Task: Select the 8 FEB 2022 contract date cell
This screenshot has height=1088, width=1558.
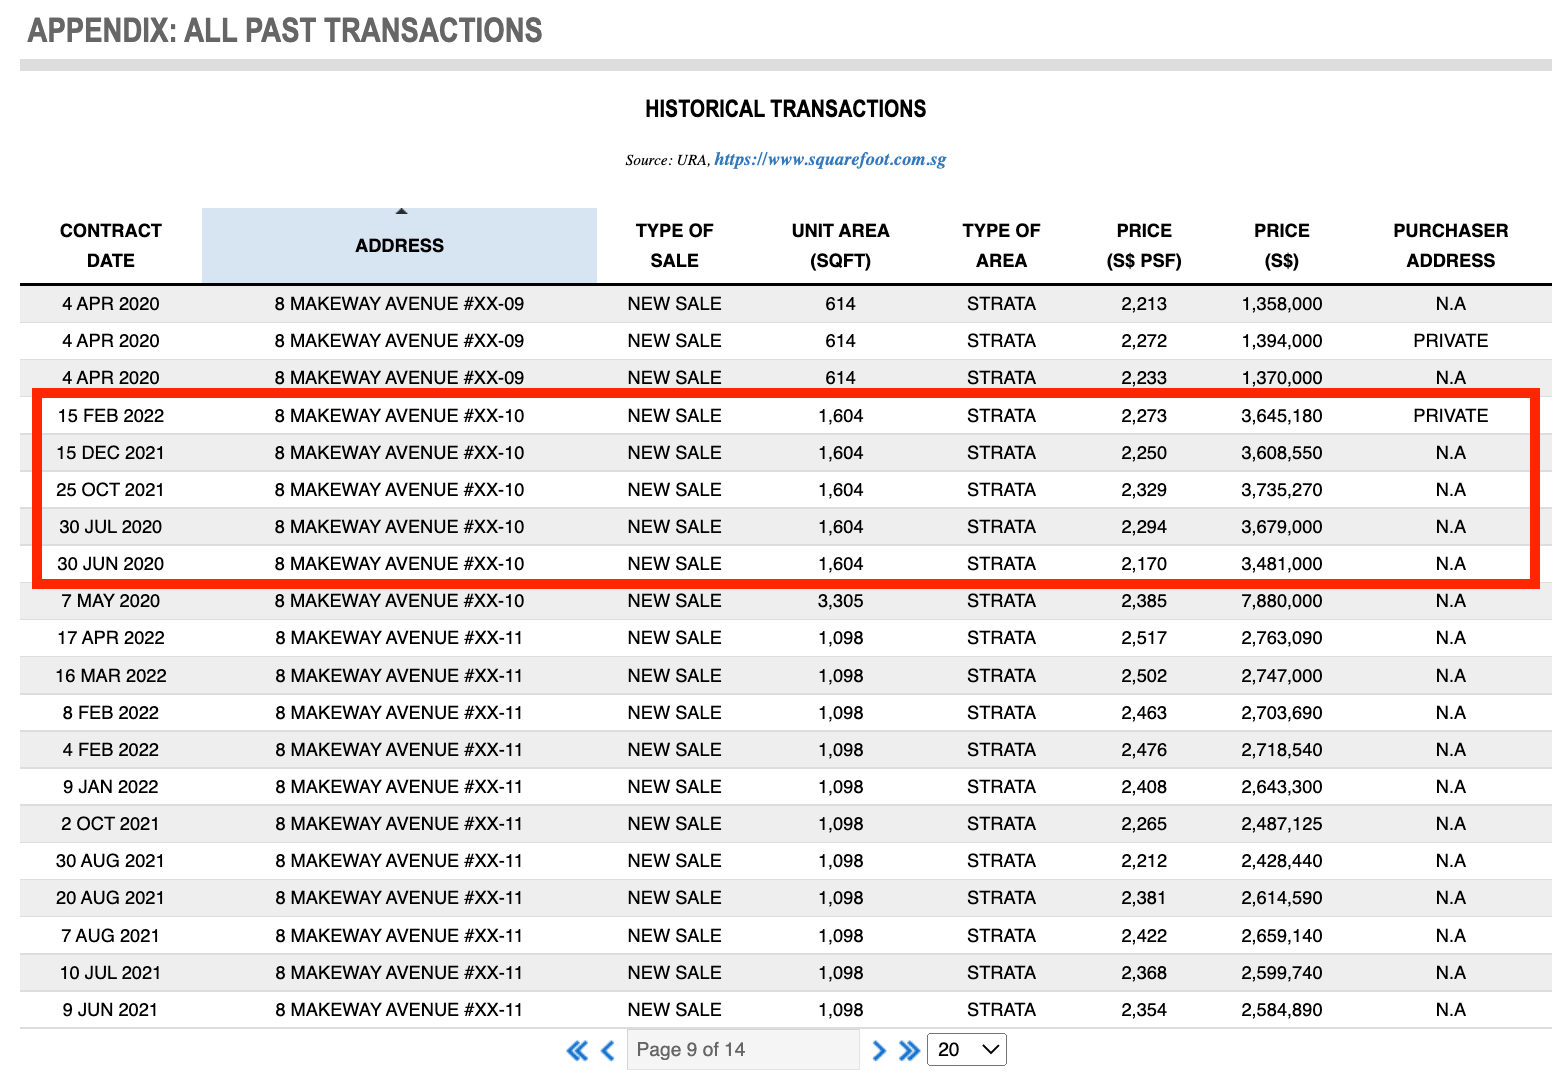Action: [x=111, y=713]
